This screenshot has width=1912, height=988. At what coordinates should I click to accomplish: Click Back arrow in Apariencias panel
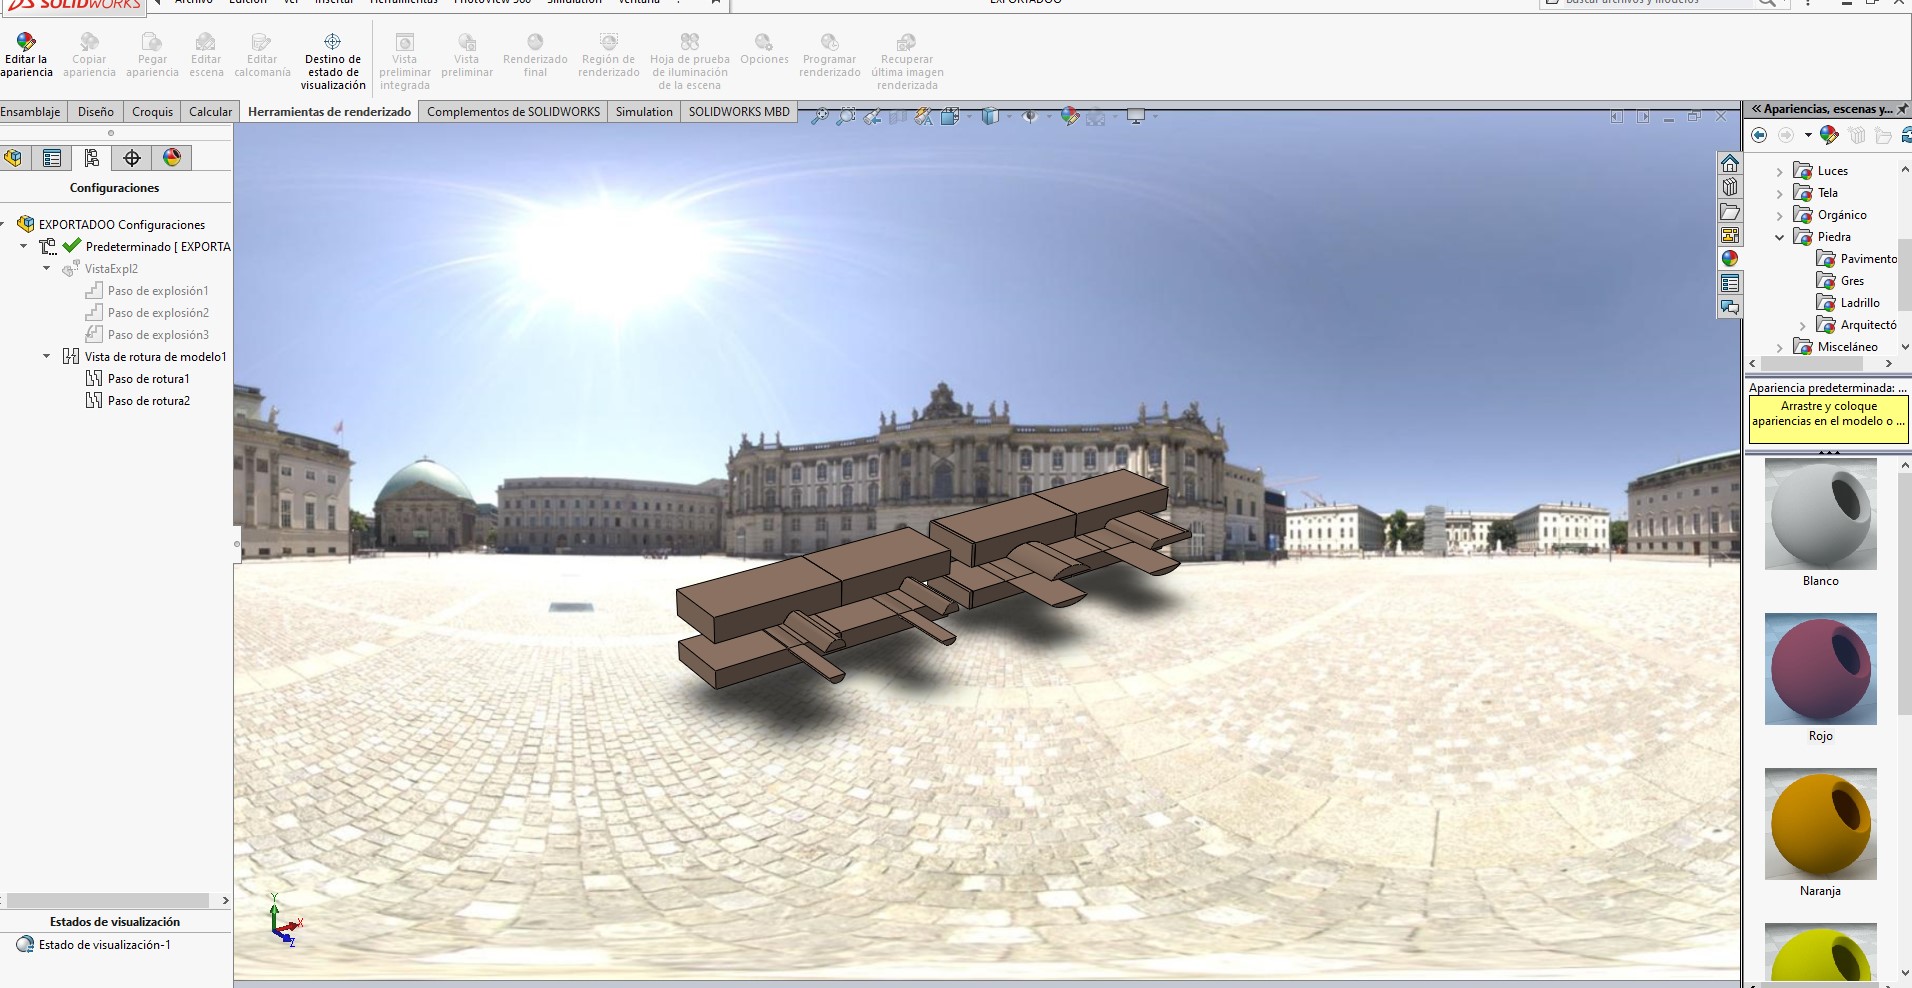pos(1759,135)
